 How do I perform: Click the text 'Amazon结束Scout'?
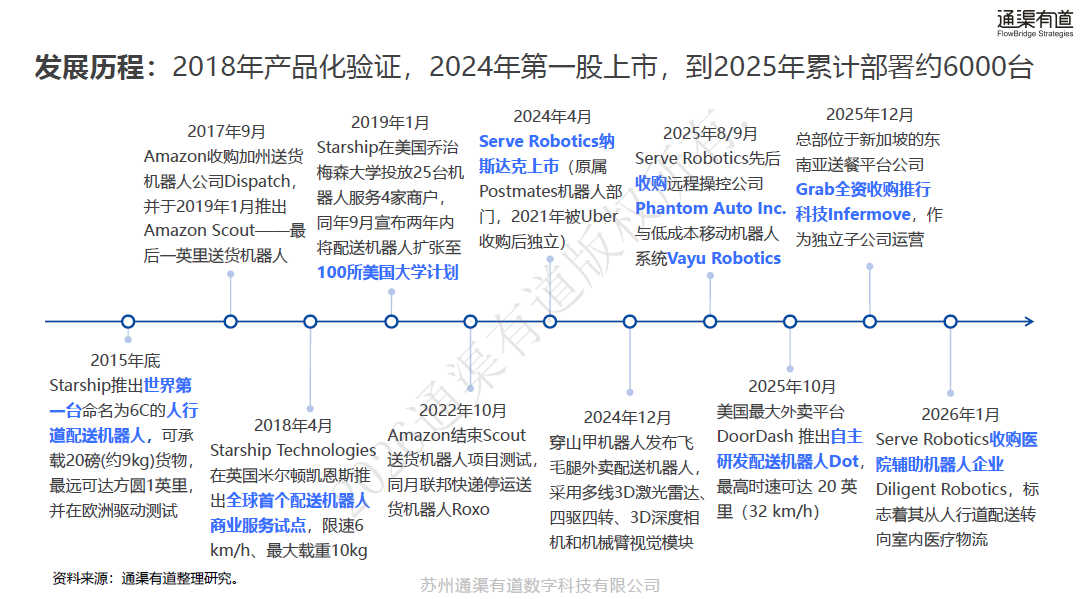pyautogui.click(x=456, y=435)
